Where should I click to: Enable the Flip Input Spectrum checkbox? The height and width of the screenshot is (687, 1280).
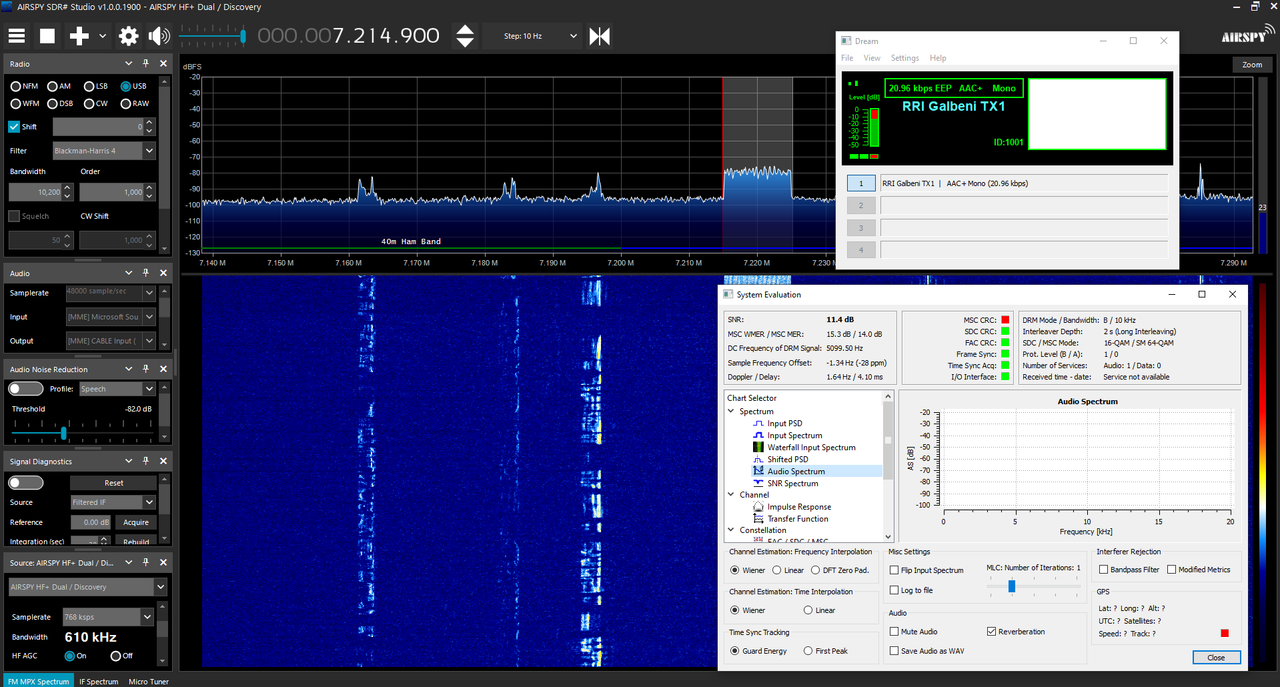pyautogui.click(x=894, y=570)
